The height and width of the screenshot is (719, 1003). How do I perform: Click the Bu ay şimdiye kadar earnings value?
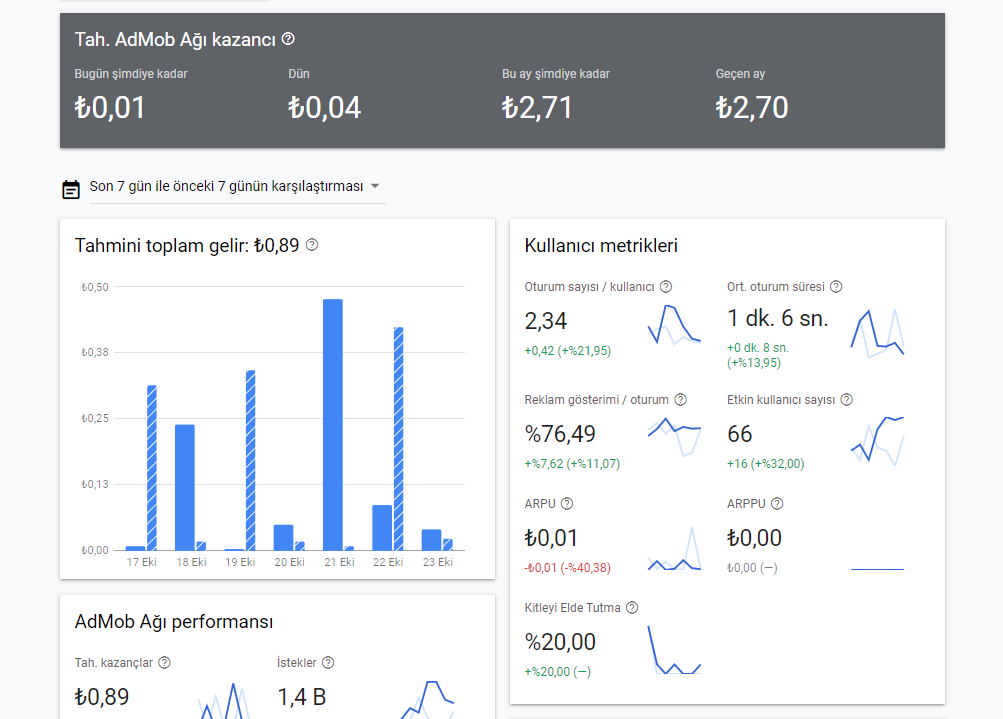(x=537, y=107)
